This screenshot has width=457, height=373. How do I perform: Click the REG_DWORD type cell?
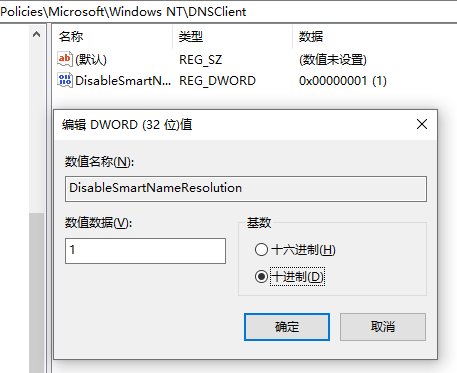click(217, 81)
